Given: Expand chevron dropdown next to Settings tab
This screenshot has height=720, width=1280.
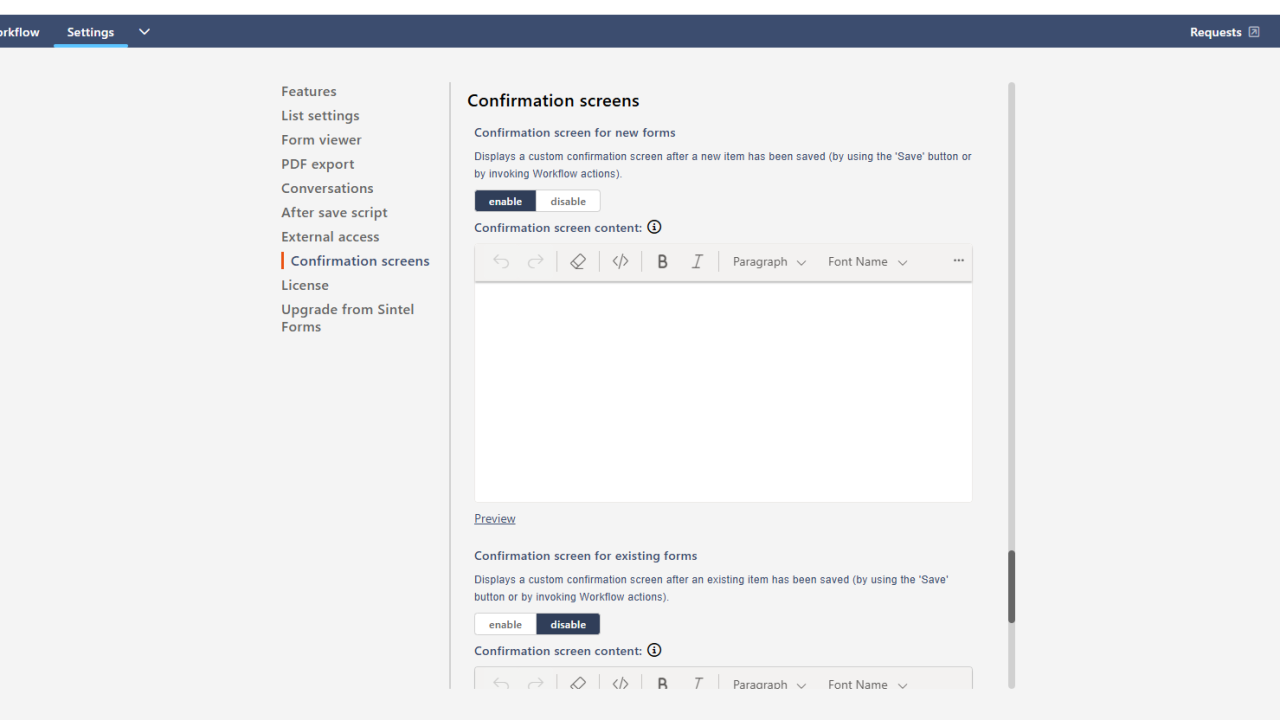Looking at the screenshot, I should (x=144, y=32).
